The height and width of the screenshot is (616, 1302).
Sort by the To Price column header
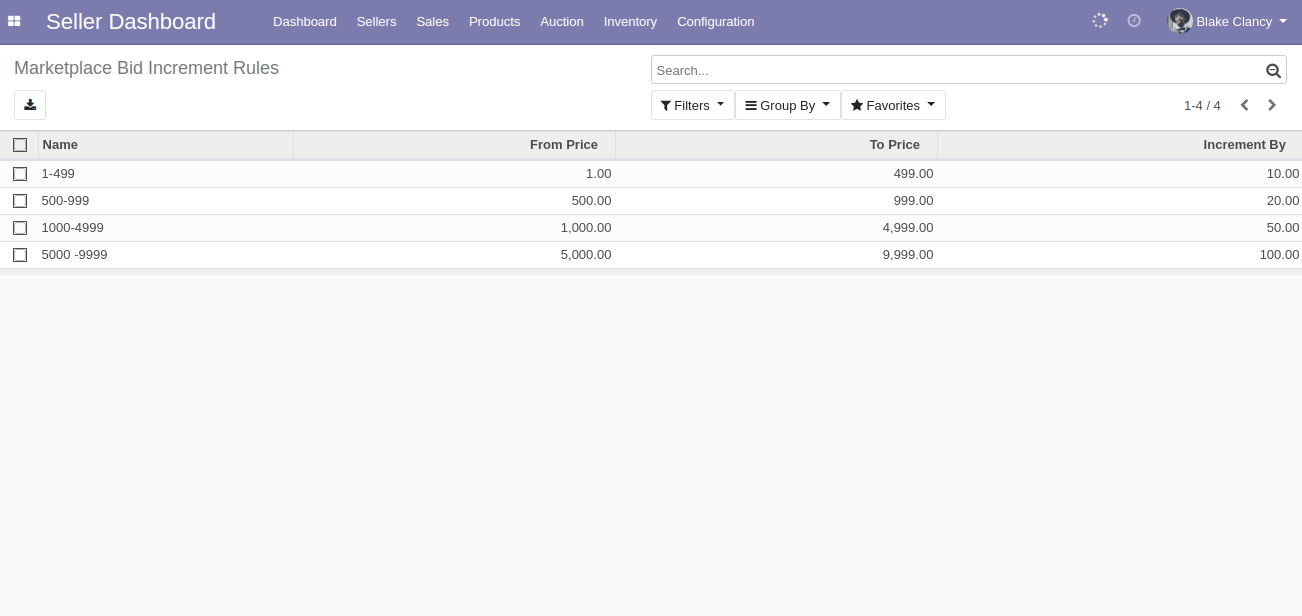[777, 145]
